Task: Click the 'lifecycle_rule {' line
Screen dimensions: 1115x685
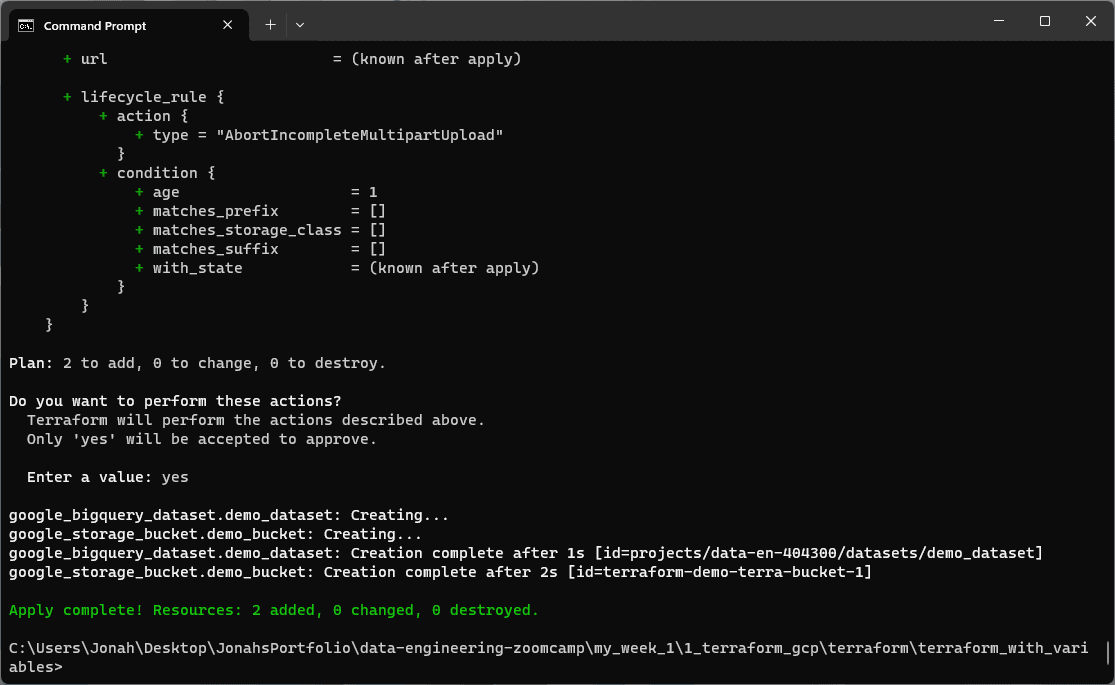Action: (x=144, y=97)
